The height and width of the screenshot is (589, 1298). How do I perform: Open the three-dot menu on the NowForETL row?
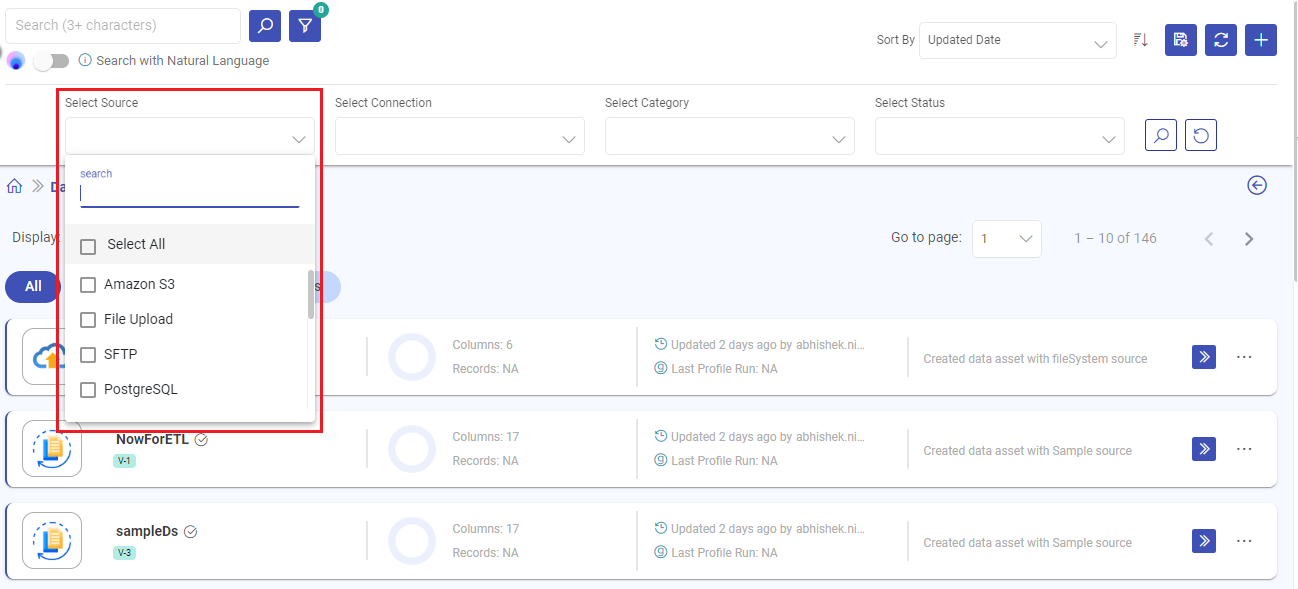1243,448
